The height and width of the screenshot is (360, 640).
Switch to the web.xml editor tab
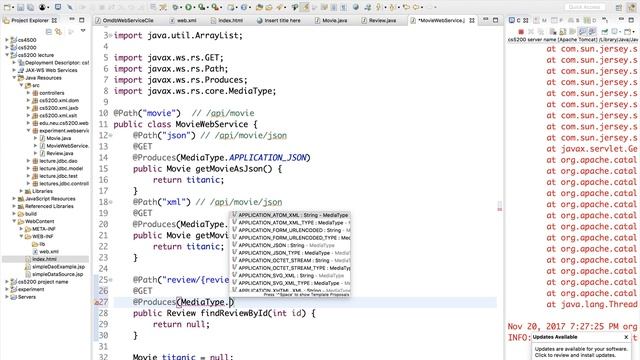(183, 20)
